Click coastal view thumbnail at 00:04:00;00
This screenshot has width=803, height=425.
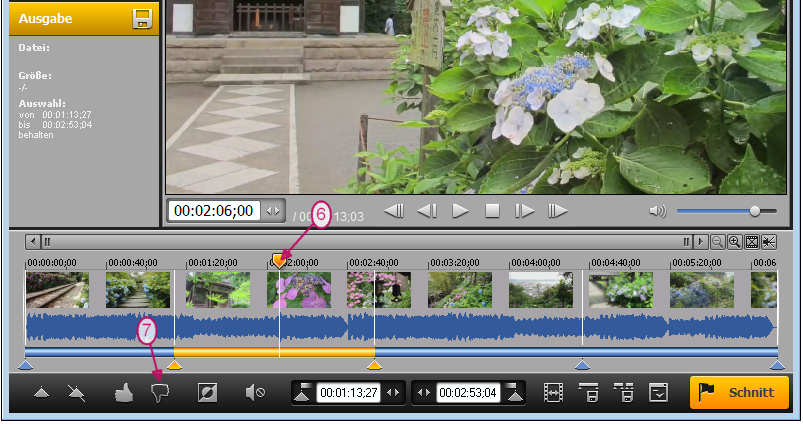(x=541, y=290)
